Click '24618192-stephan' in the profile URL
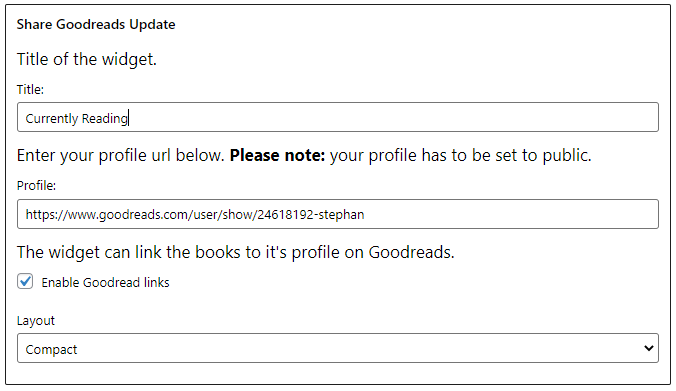Screen dimensions: 676x391 tap(311, 214)
